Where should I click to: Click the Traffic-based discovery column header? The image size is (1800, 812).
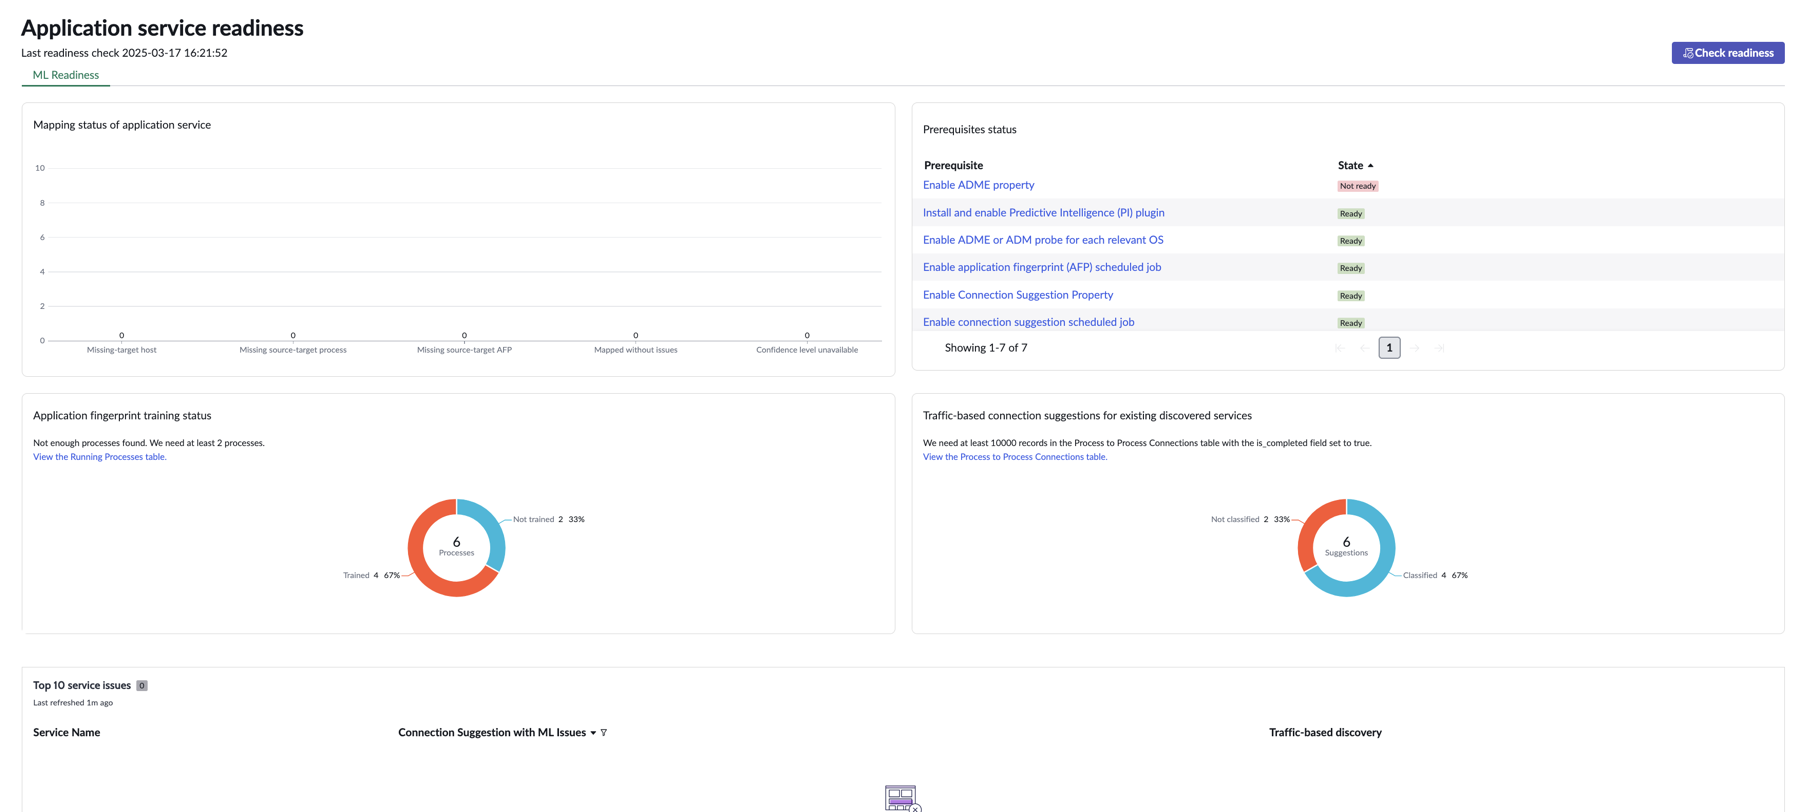tap(1325, 733)
